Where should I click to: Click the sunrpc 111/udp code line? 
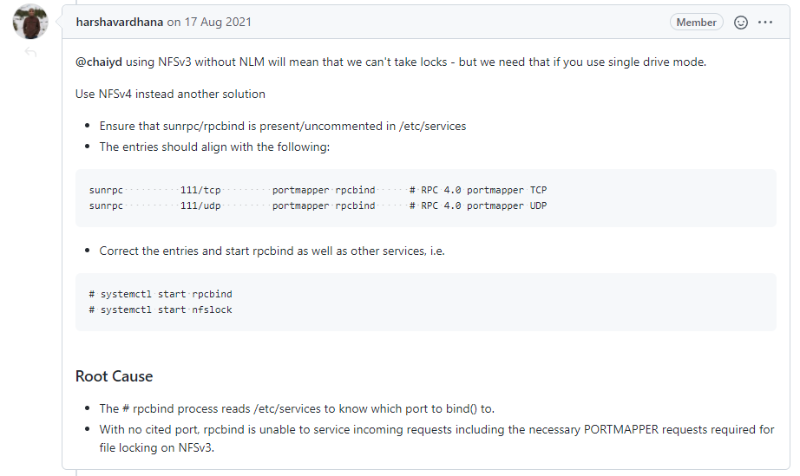click(x=317, y=206)
